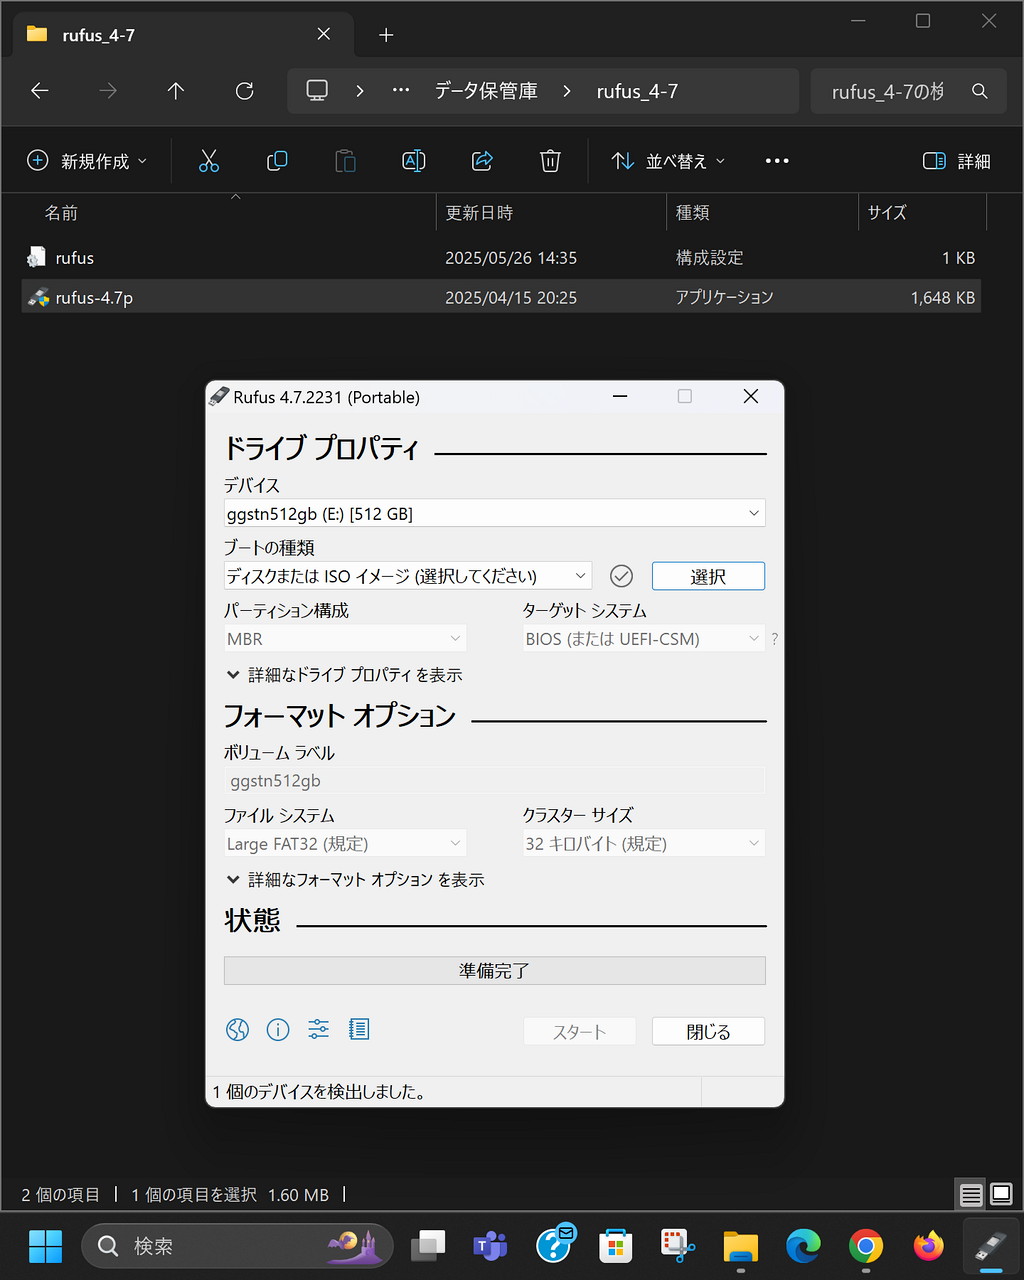
Task: Open the Get Help taskbar icon with mail badge
Action: [555, 1244]
